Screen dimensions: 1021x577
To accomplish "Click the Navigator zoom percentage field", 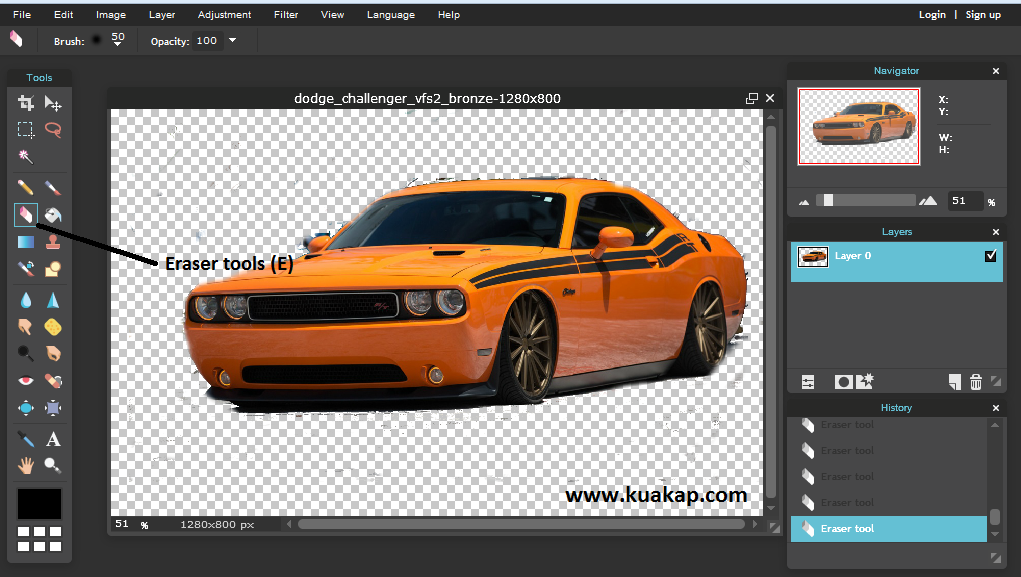I will (964, 201).
